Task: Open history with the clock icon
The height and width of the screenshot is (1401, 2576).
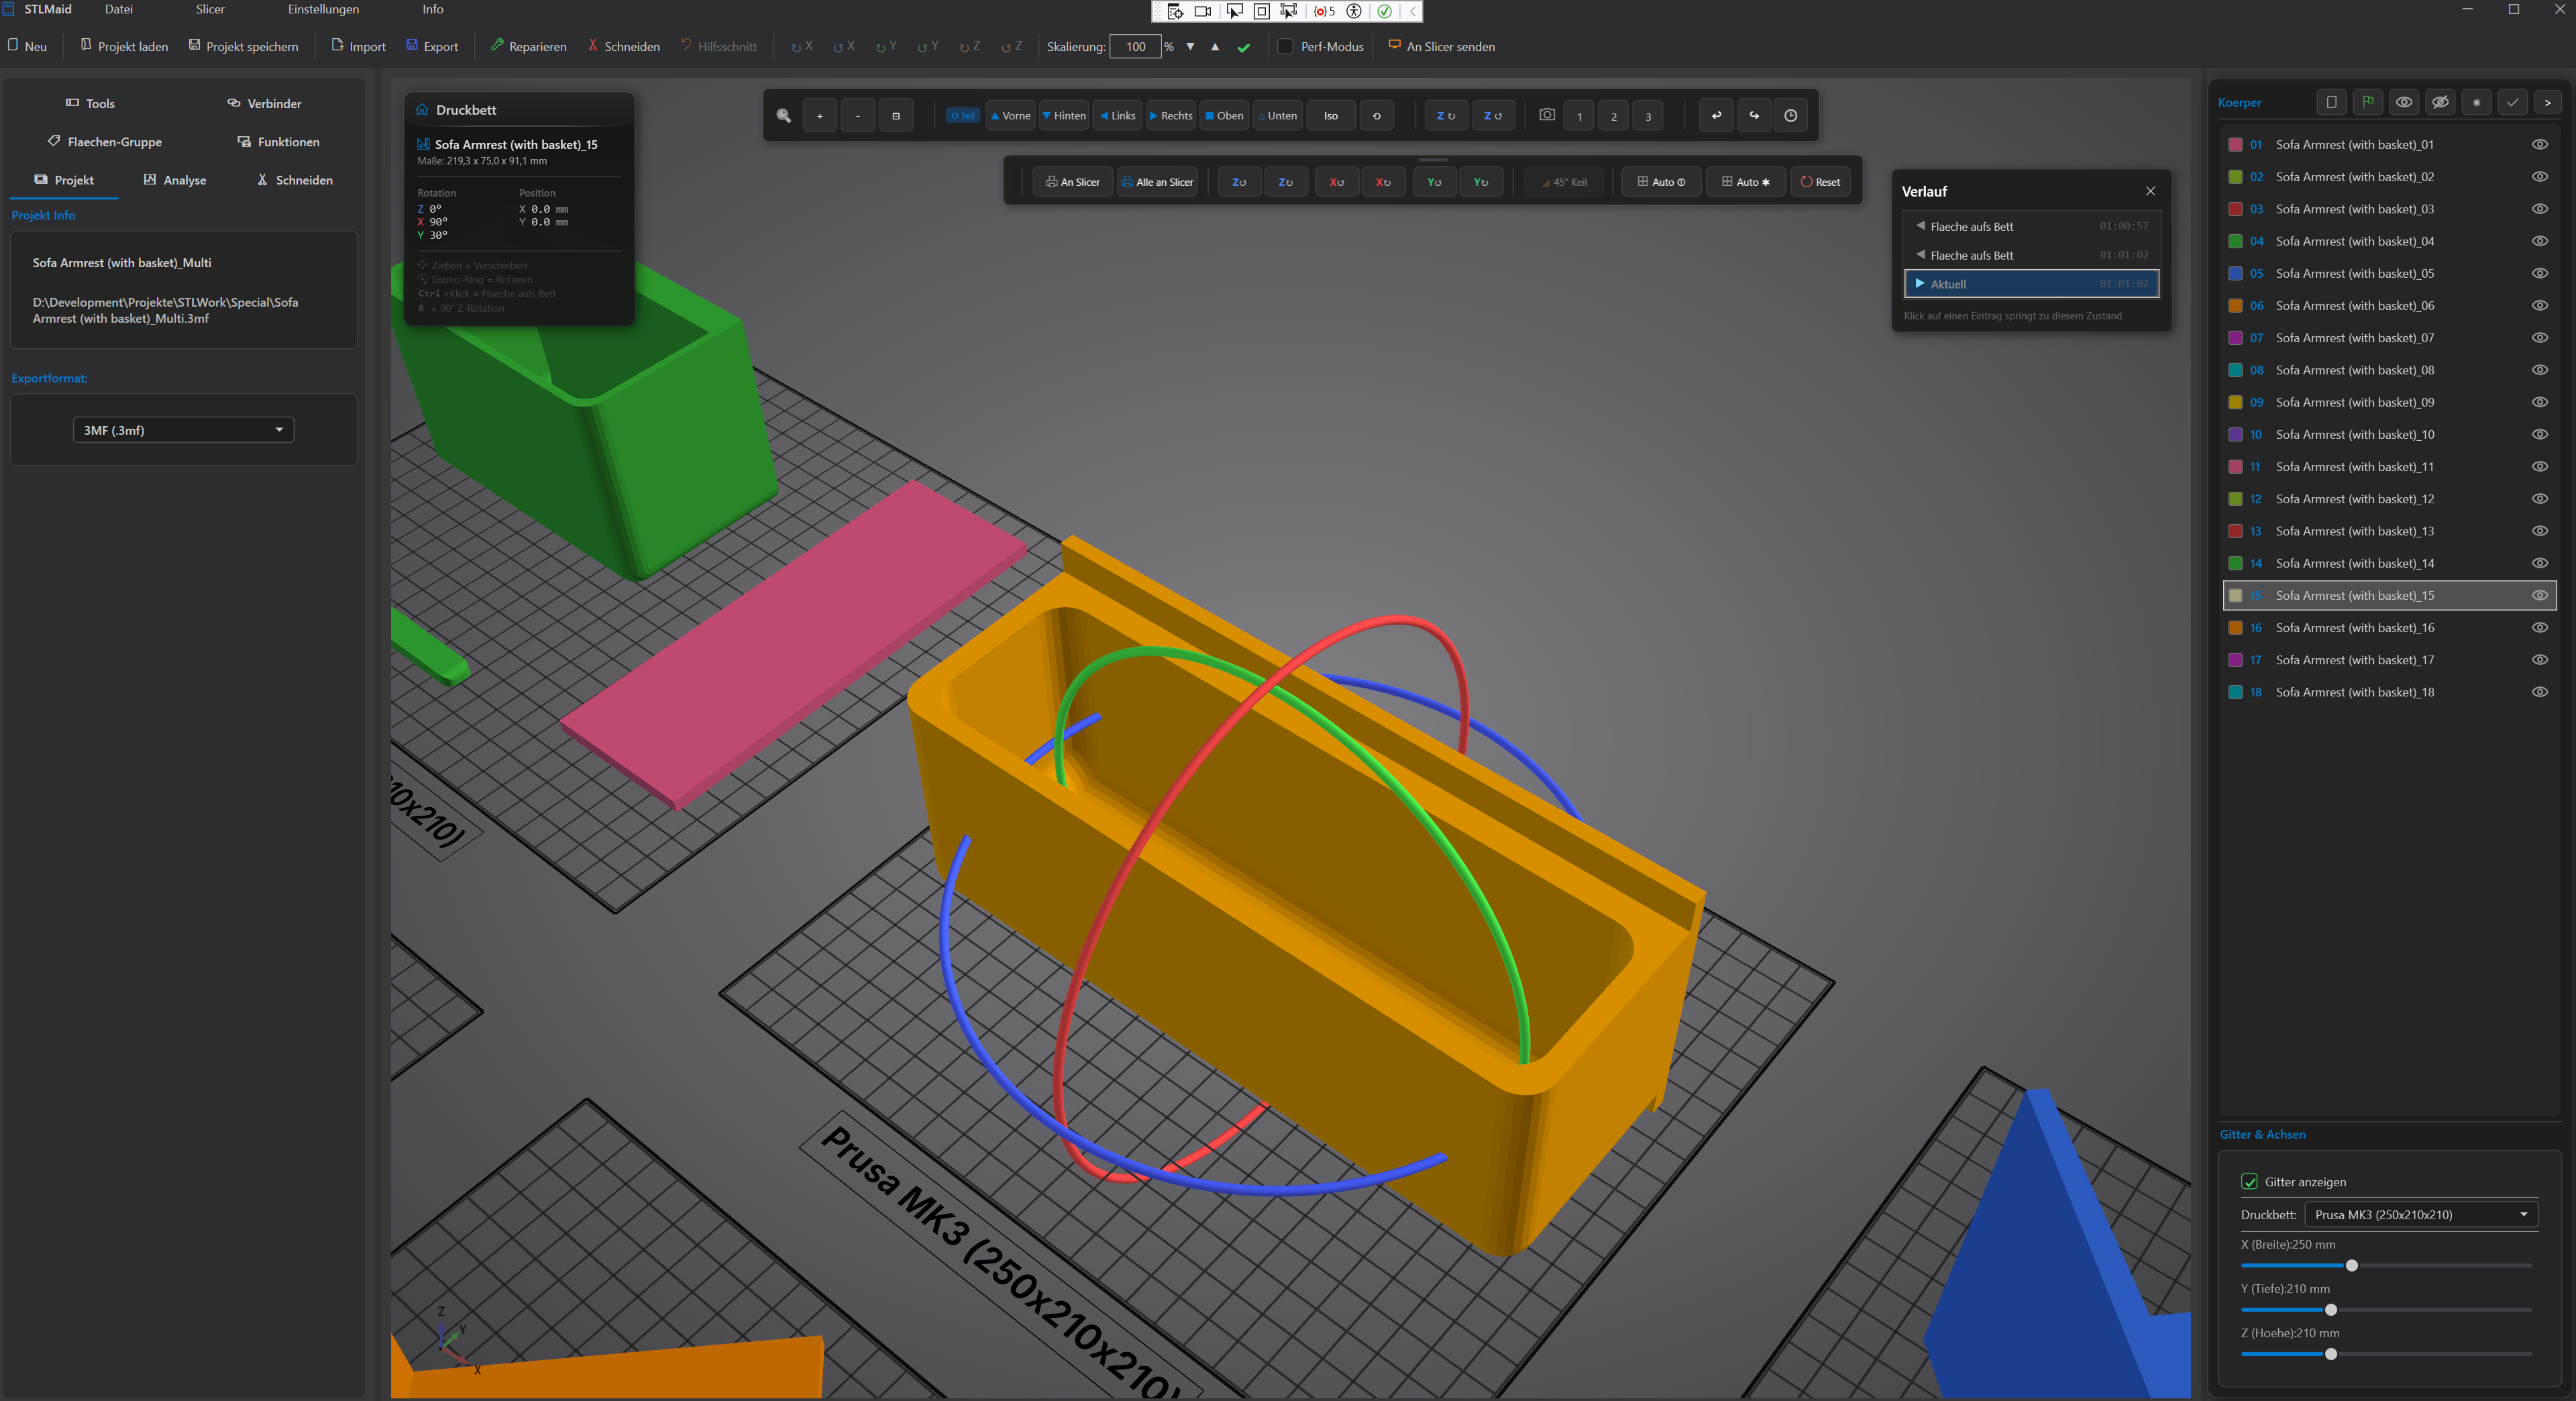Action: click(x=1791, y=116)
